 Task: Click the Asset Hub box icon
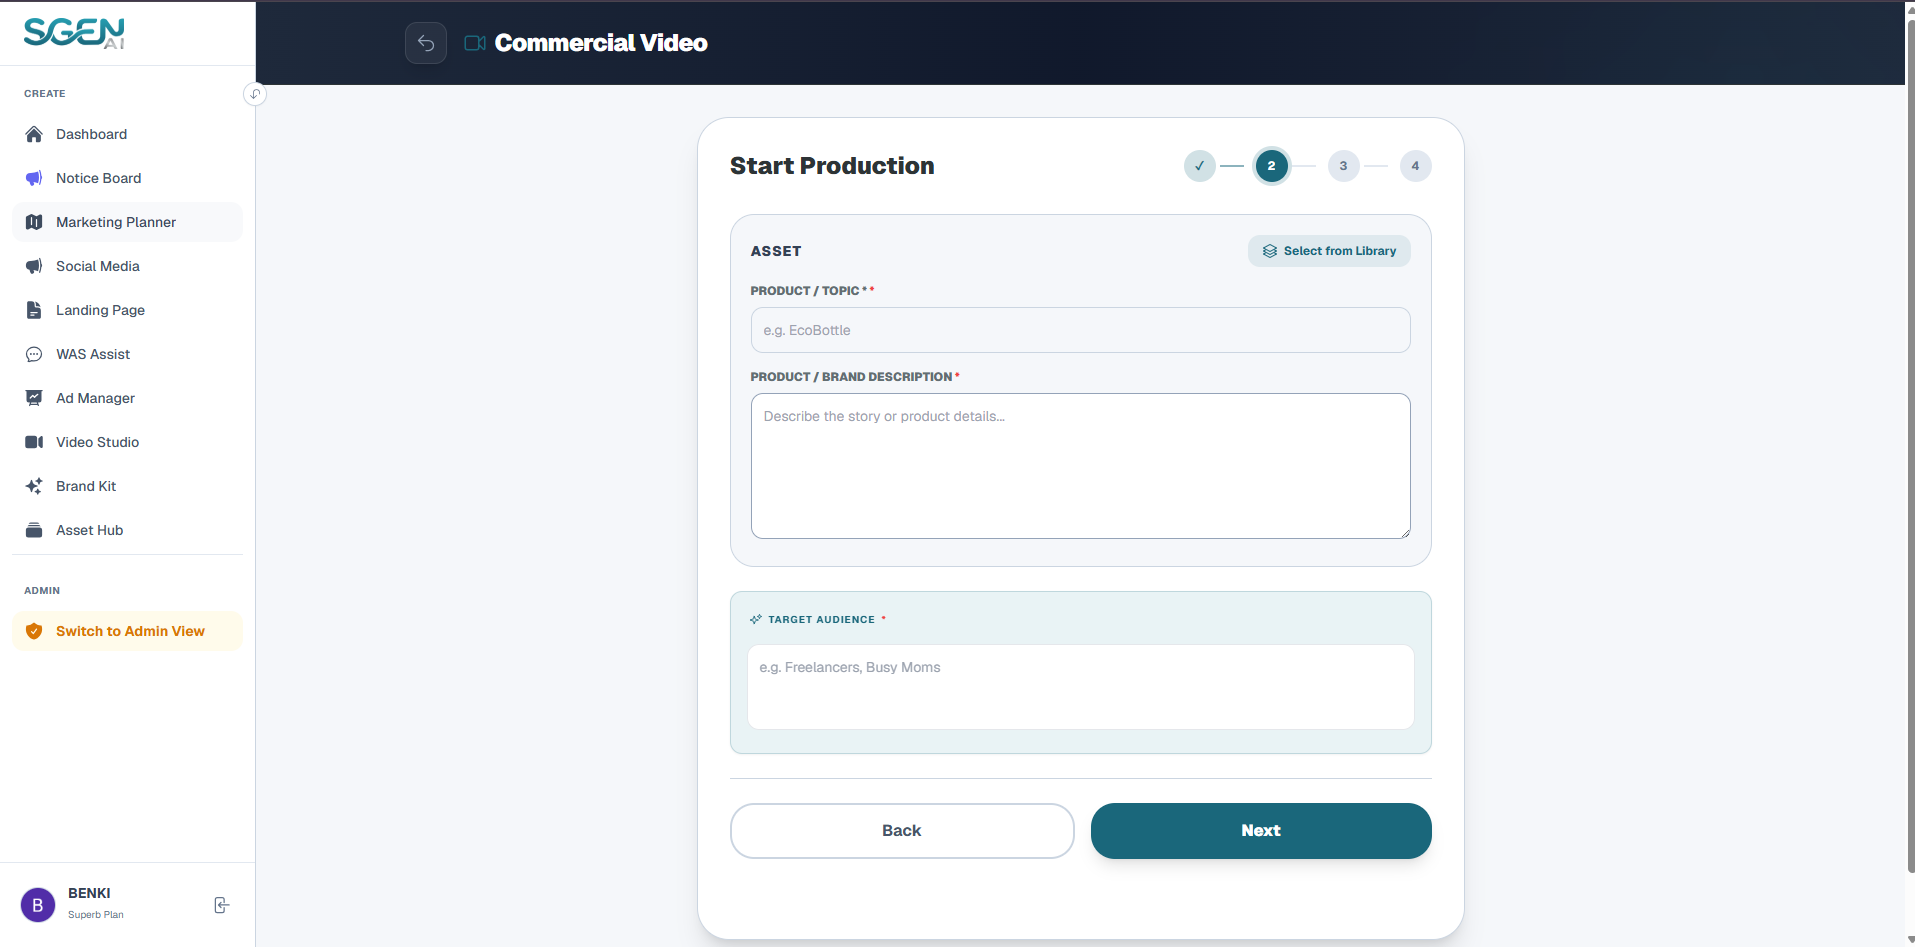pos(34,530)
